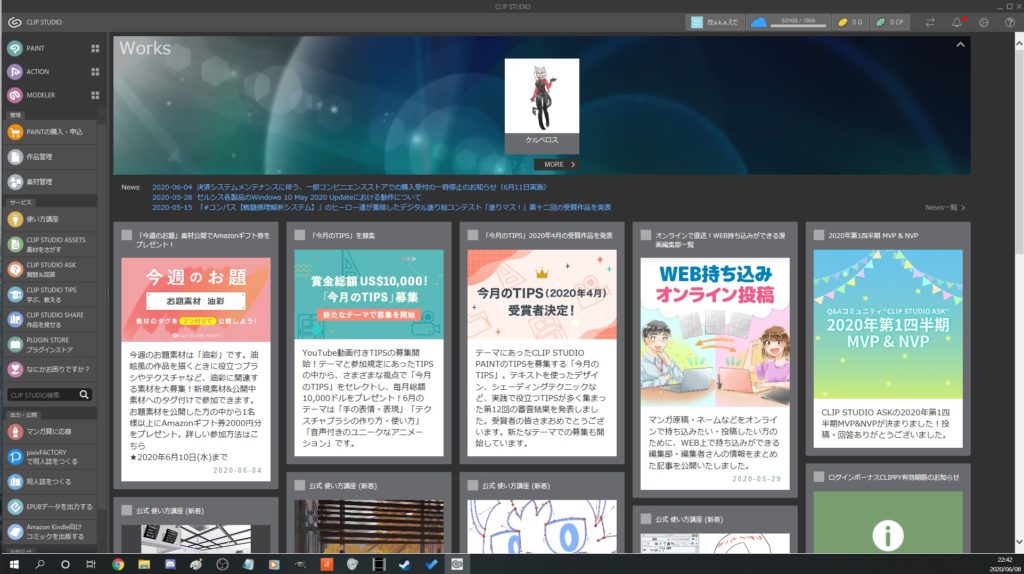Open PLUGIN STORE

pos(50,344)
